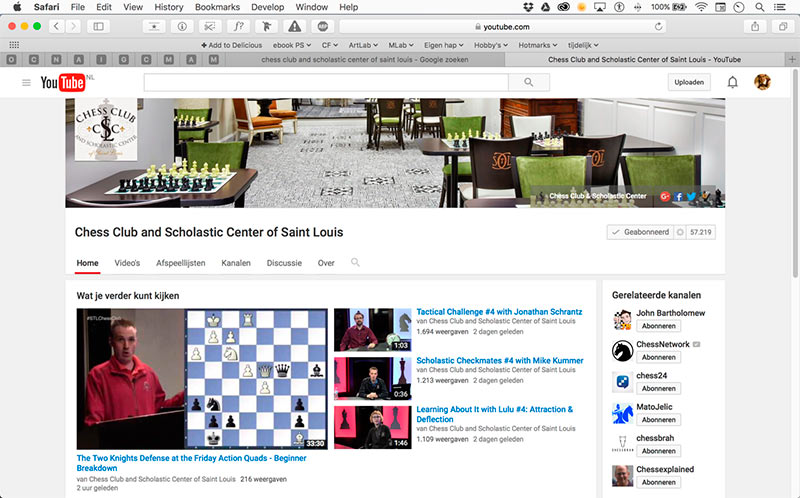Viewport: 800px width, 498px height.
Task: Click the Uploaden button
Action: point(689,82)
